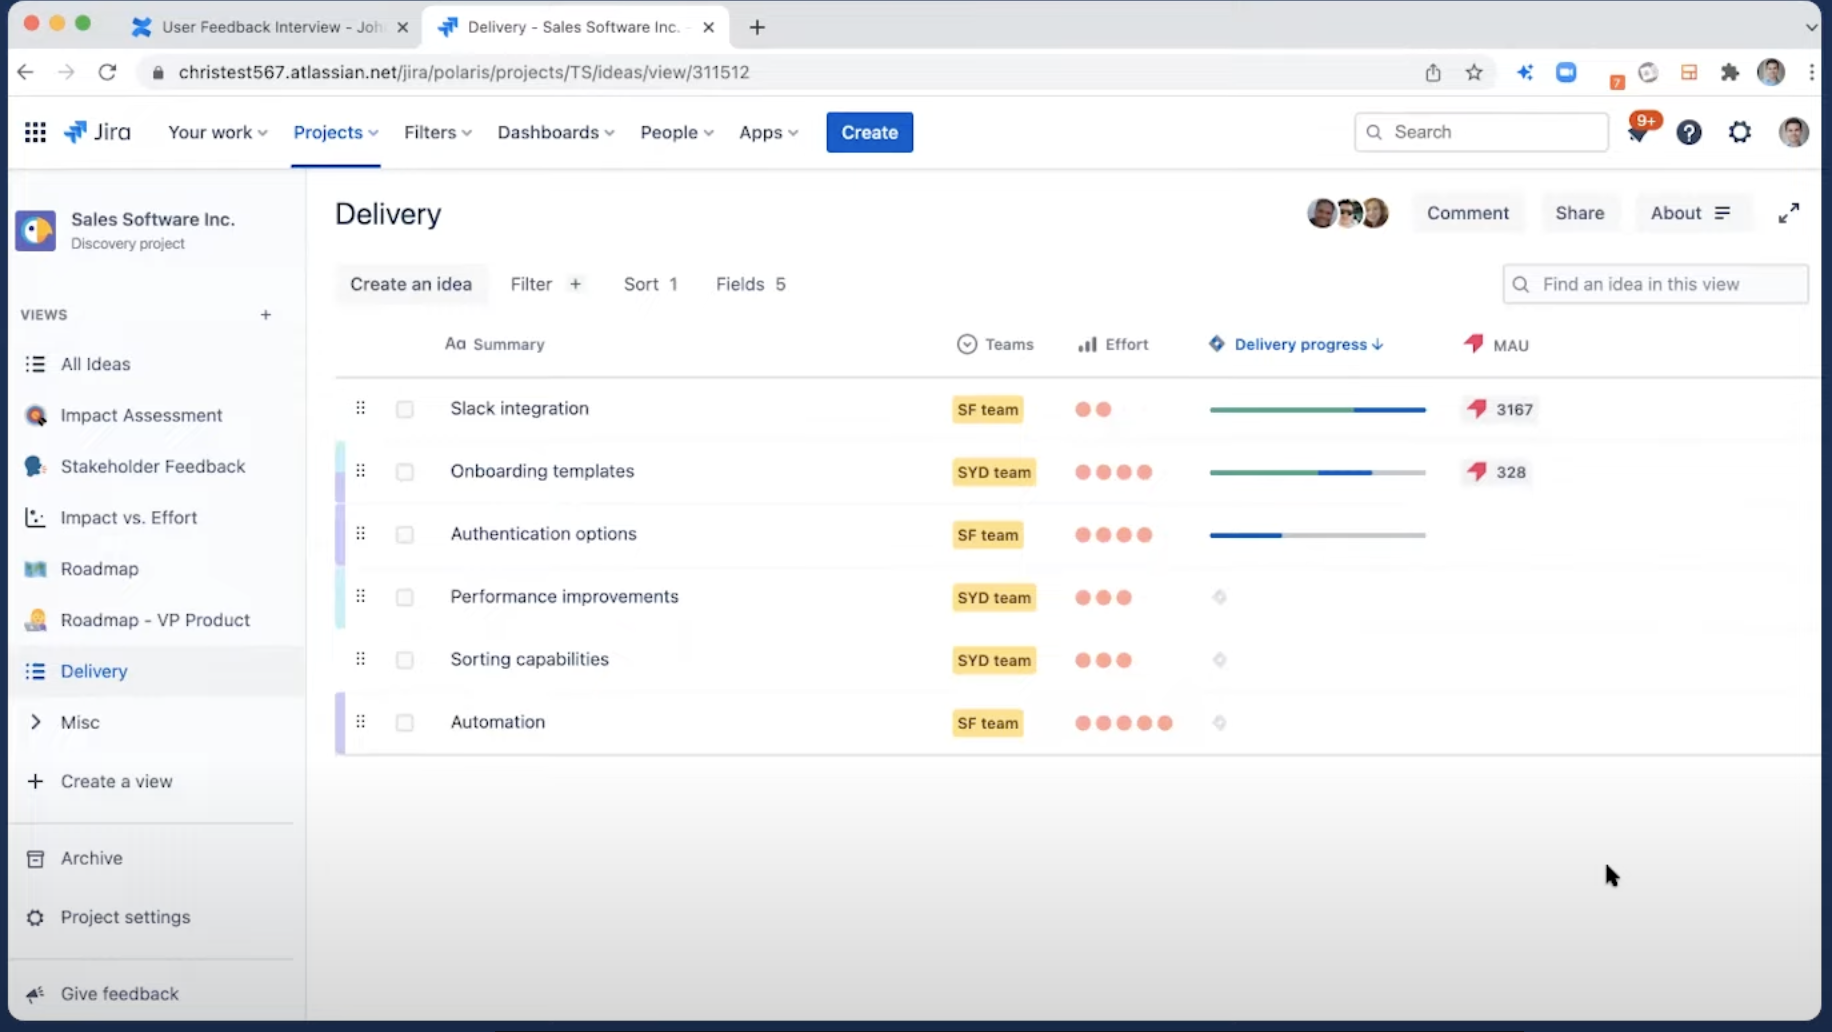1832x1032 pixels.
Task: Open the Fields 5 options
Action: (x=751, y=284)
